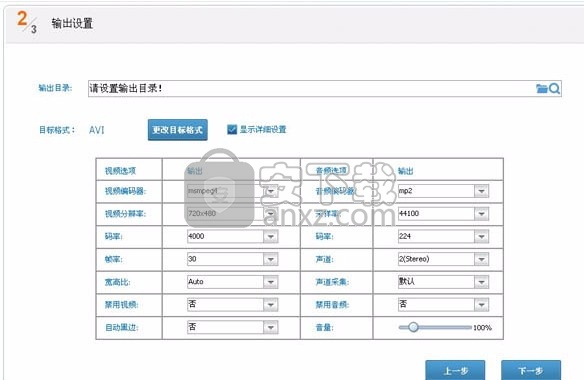Expand 采样率 44100 dropdown

[x=481, y=214]
